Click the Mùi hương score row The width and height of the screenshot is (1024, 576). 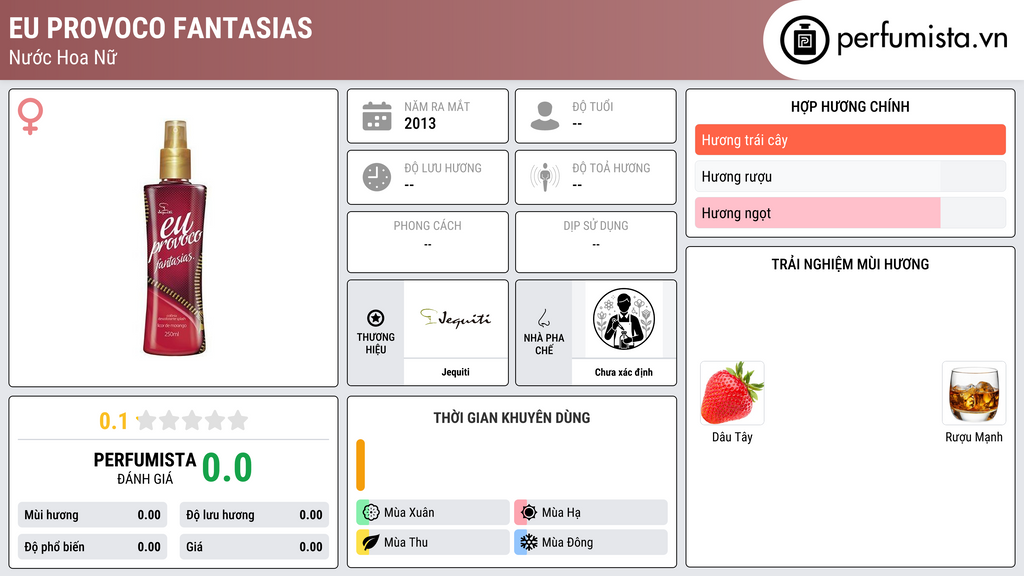click(93, 515)
